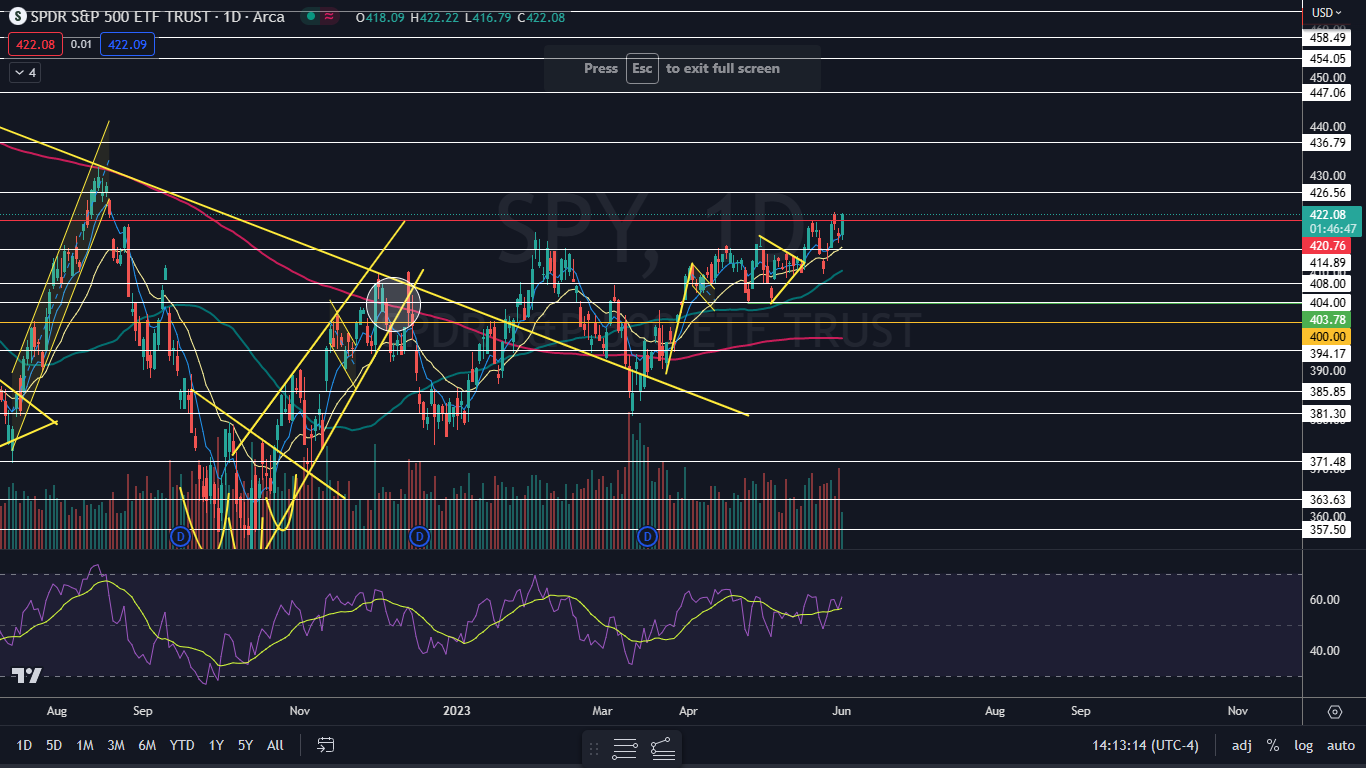The height and width of the screenshot is (768, 1366).
Task: Click the dividend marker near December
Action: (x=420, y=536)
